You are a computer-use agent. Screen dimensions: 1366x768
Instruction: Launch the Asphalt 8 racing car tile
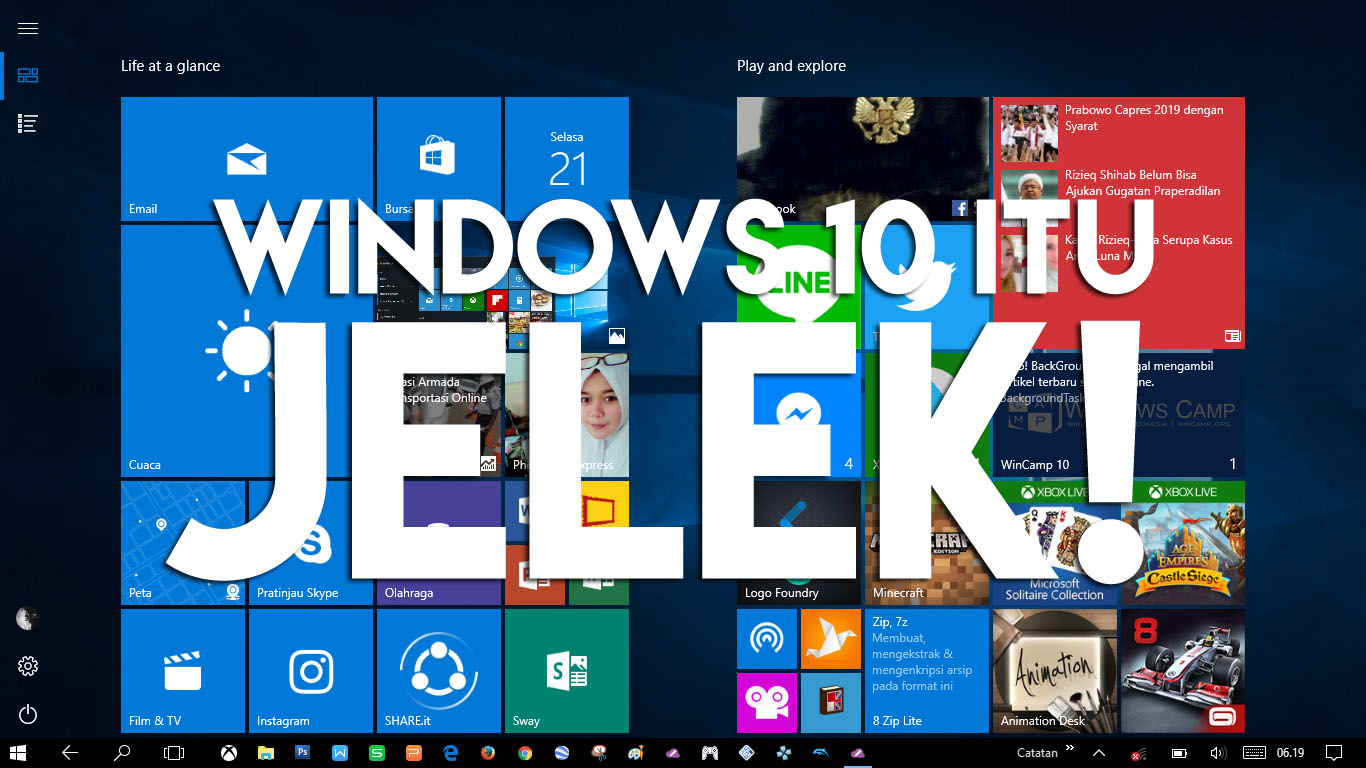point(1183,671)
